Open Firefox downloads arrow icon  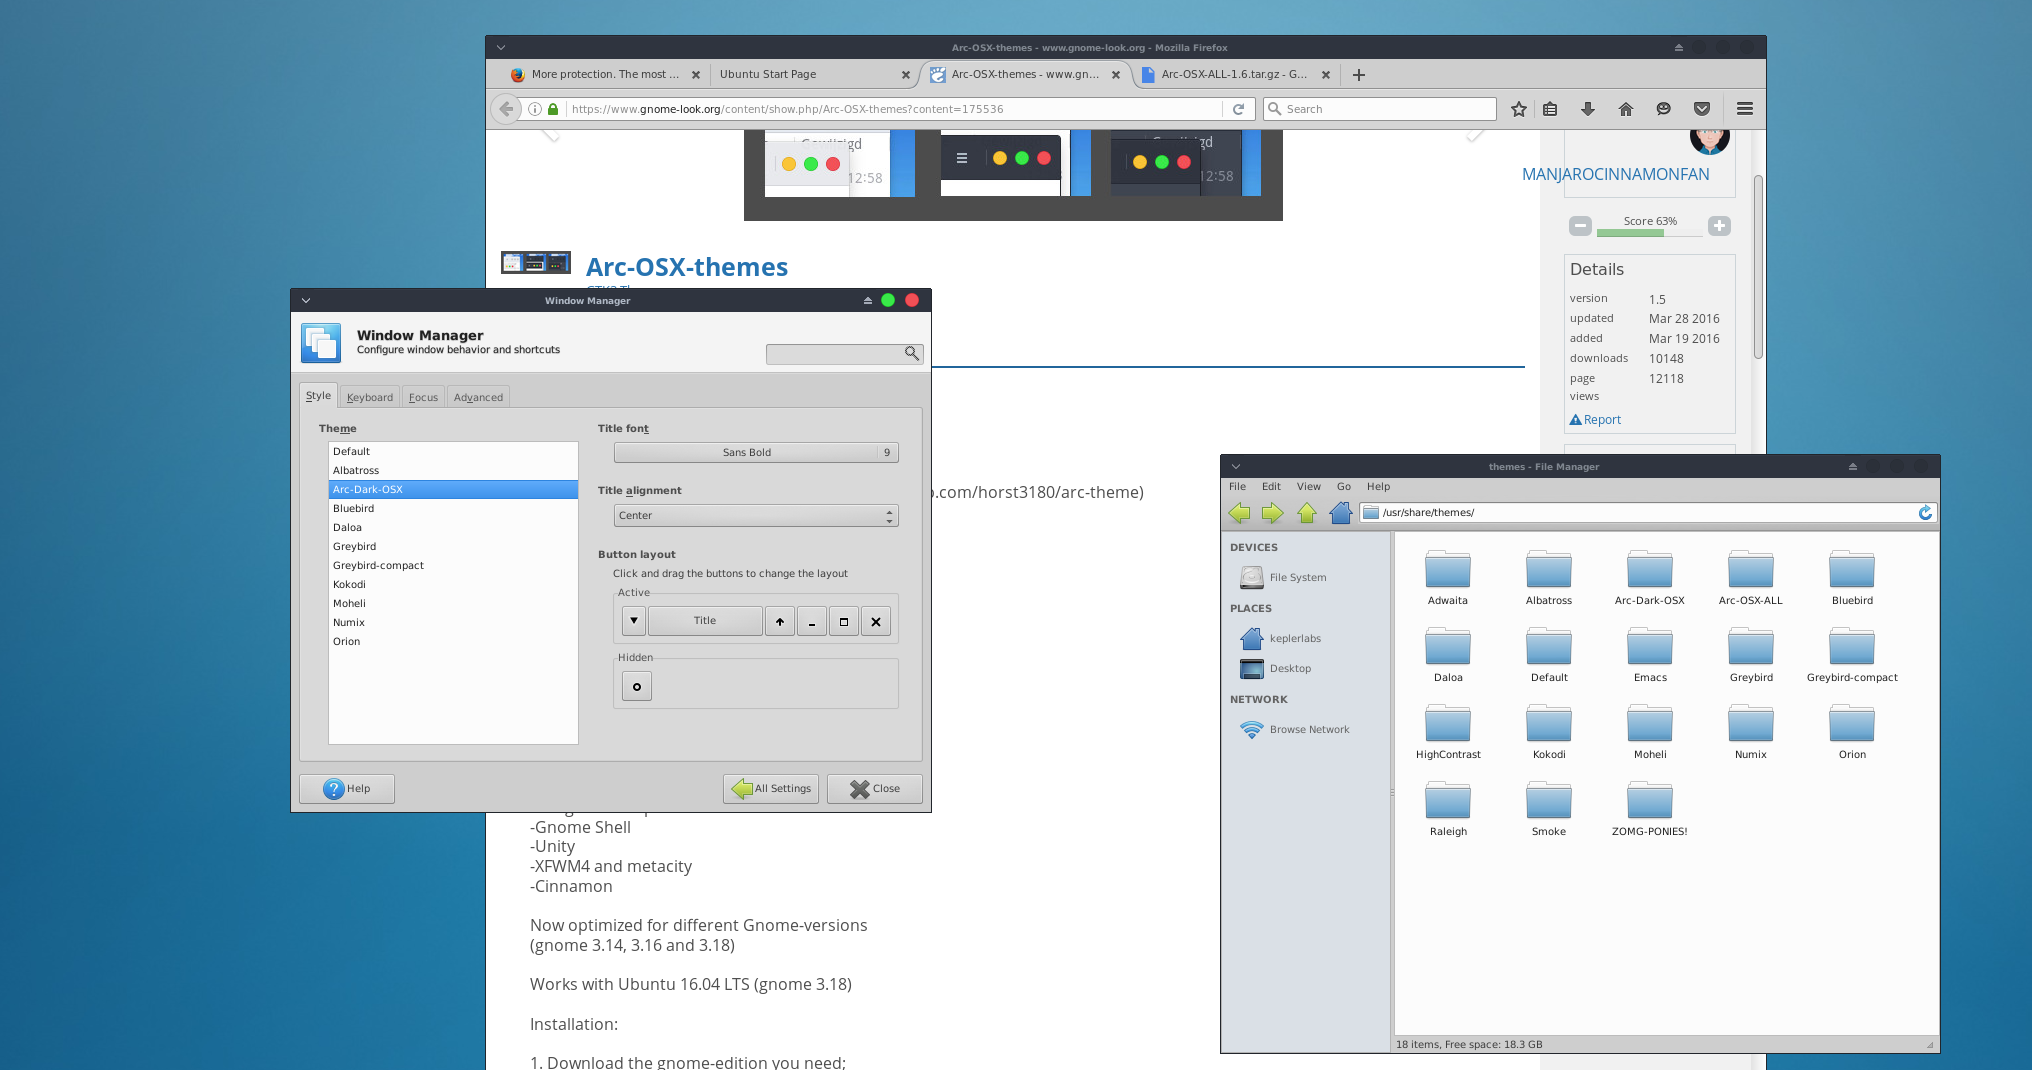(x=1587, y=109)
